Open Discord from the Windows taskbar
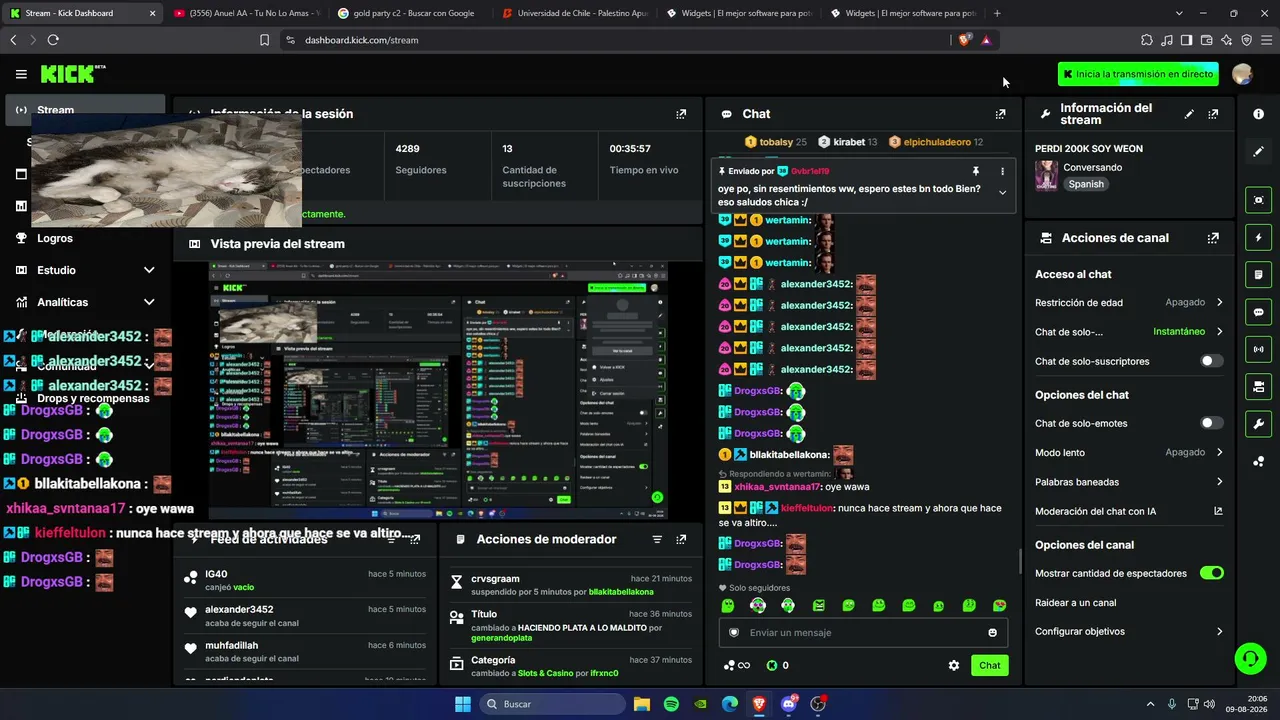1280x720 pixels. [x=789, y=704]
